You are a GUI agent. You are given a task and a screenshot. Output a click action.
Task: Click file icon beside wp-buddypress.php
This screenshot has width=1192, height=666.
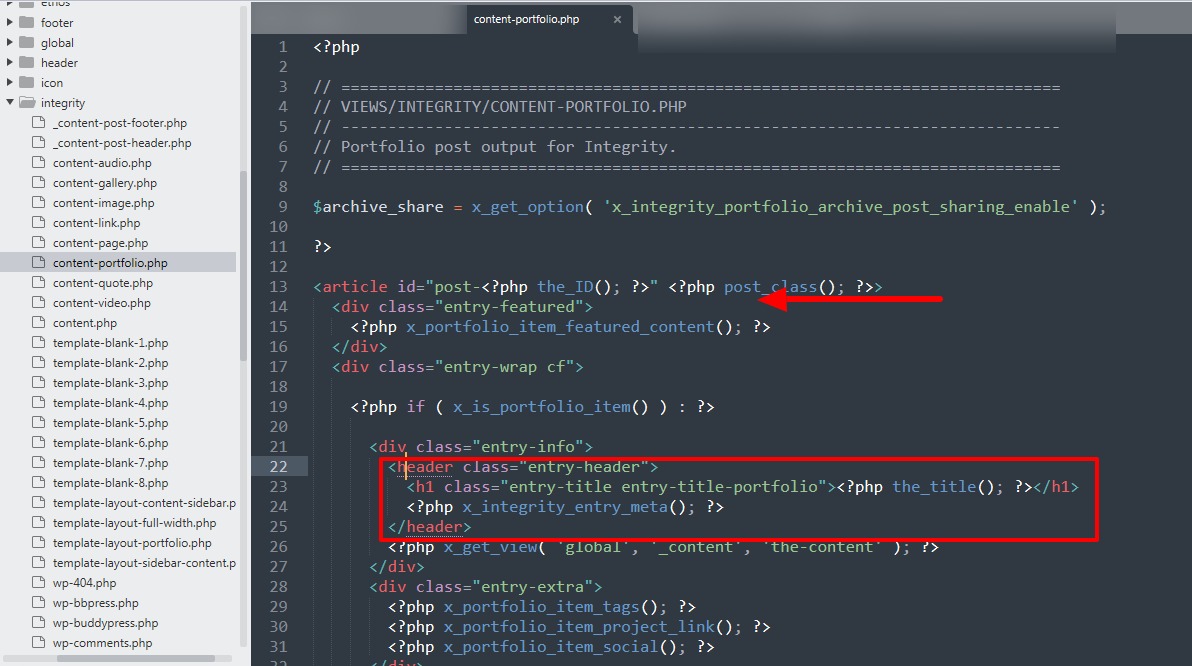click(x=39, y=622)
